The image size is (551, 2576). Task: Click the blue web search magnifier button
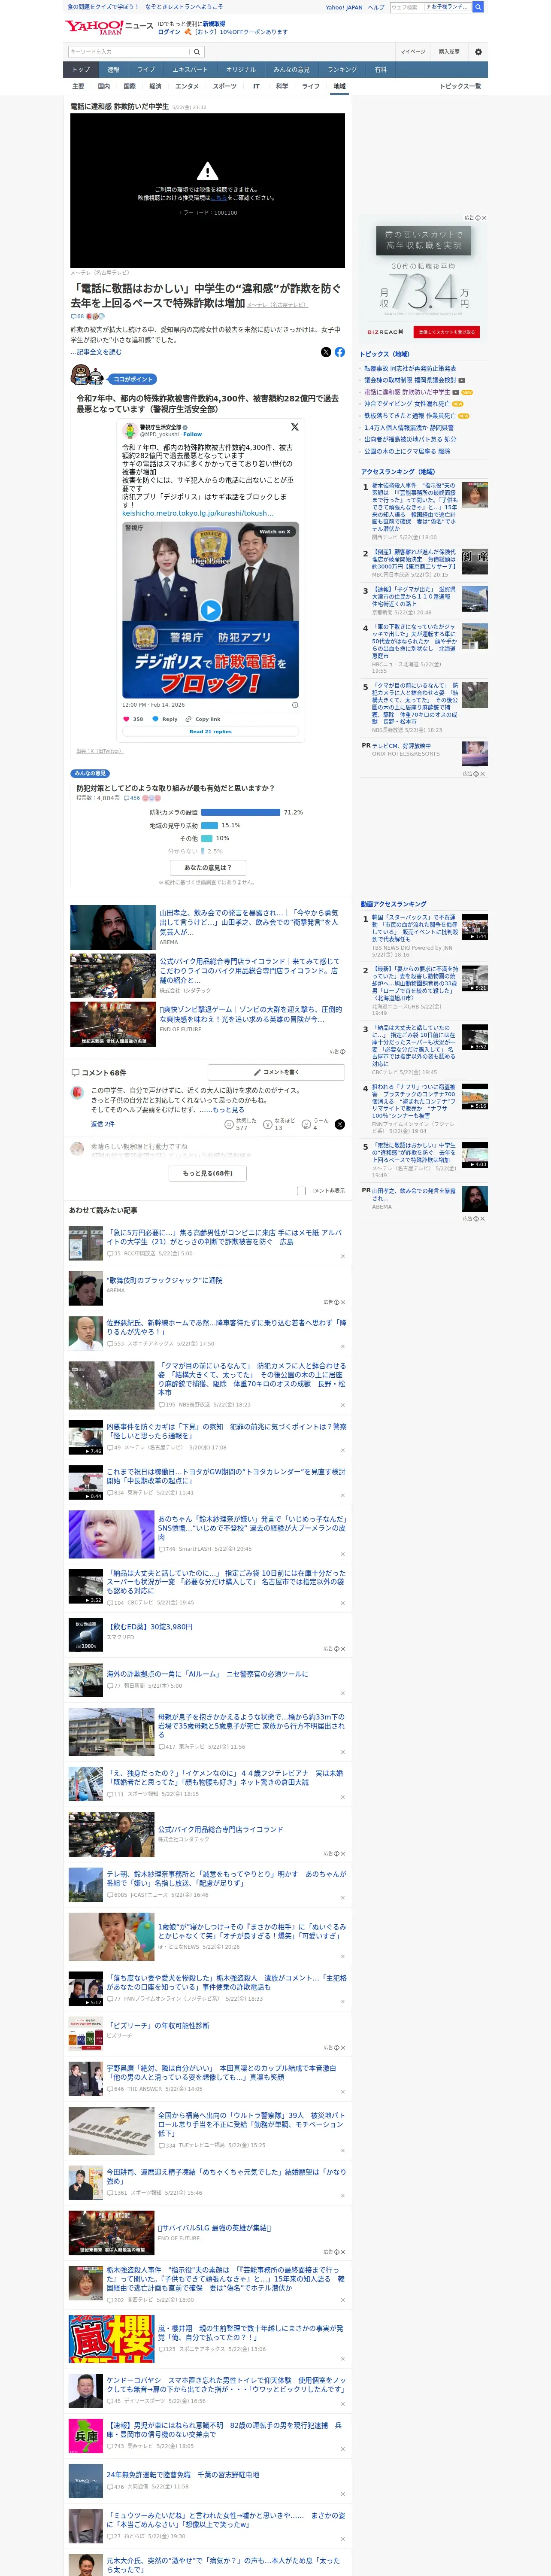point(478,7)
